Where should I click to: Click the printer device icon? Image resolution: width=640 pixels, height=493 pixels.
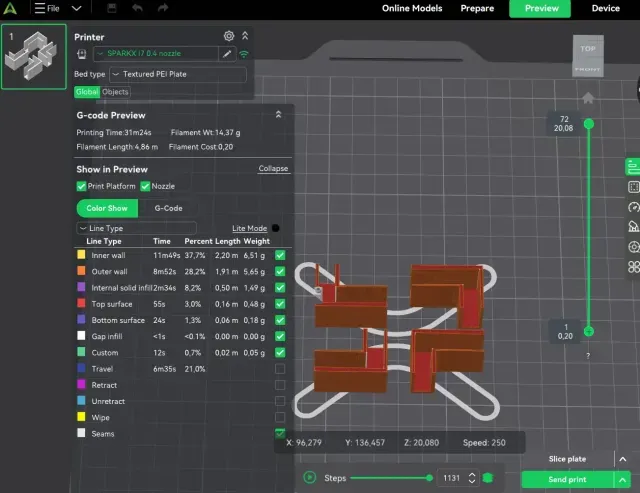[x=82, y=53]
